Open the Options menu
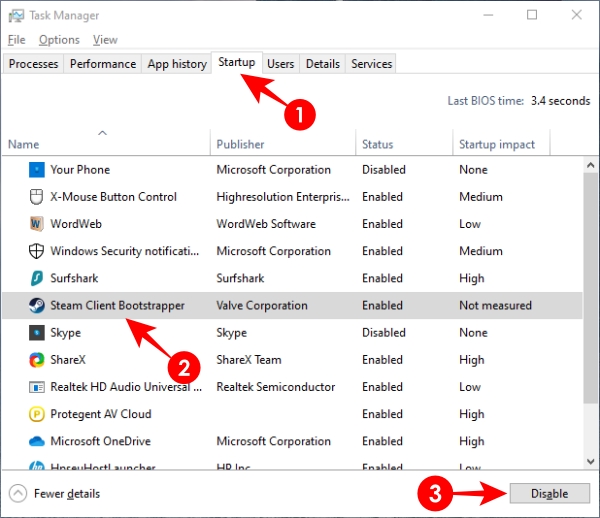Screen dimensions: 600x518 59,40
